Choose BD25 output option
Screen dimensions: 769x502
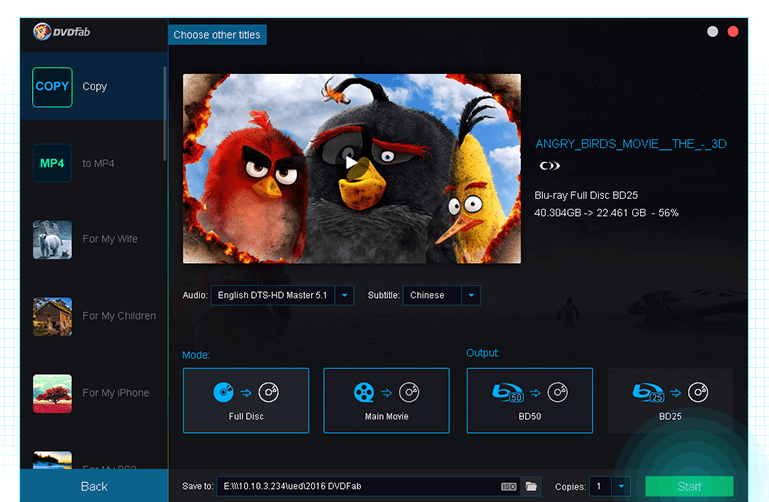point(670,401)
